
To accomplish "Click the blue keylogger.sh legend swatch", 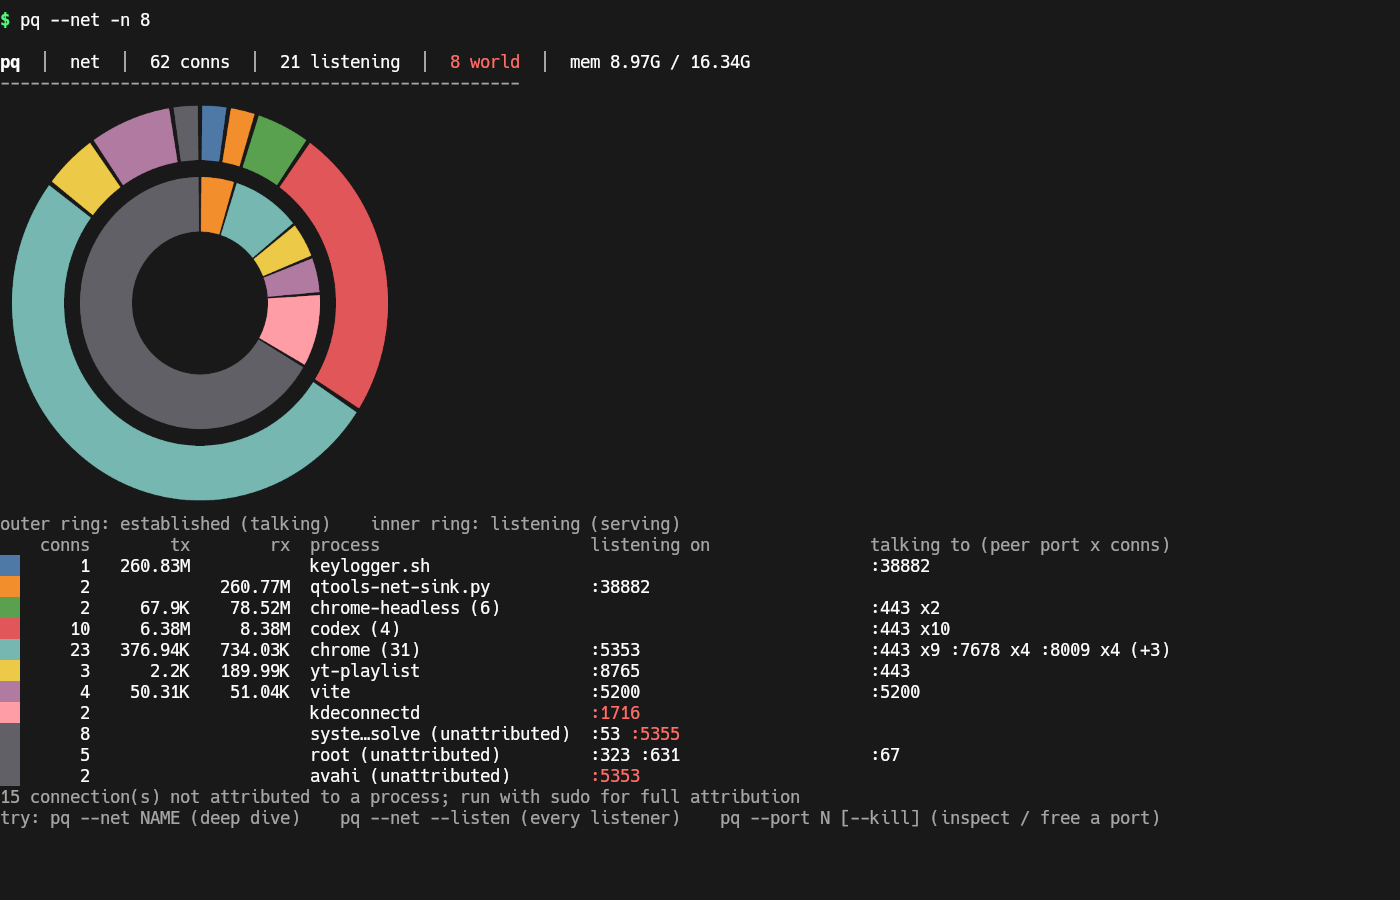I will [10, 566].
